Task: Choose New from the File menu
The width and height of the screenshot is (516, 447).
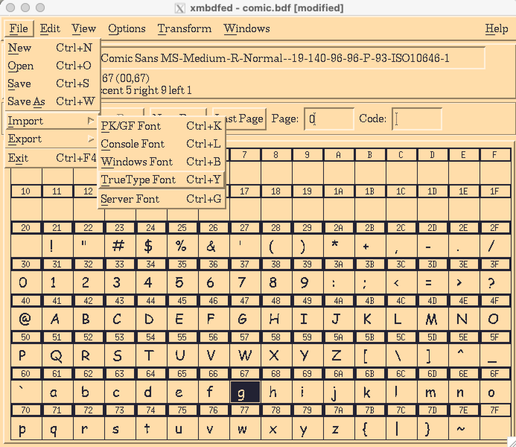Action: pos(52,48)
